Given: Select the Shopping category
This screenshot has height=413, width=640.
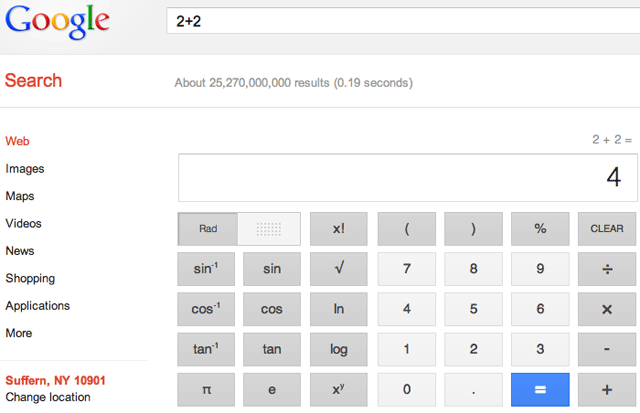Looking at the screenshot, I should (x=30, y=278).
